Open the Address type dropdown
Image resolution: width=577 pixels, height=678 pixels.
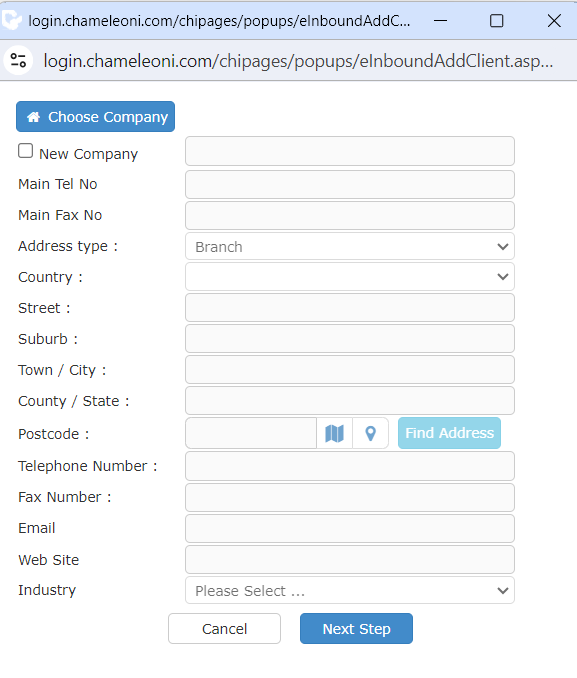(x=350, y=246)
